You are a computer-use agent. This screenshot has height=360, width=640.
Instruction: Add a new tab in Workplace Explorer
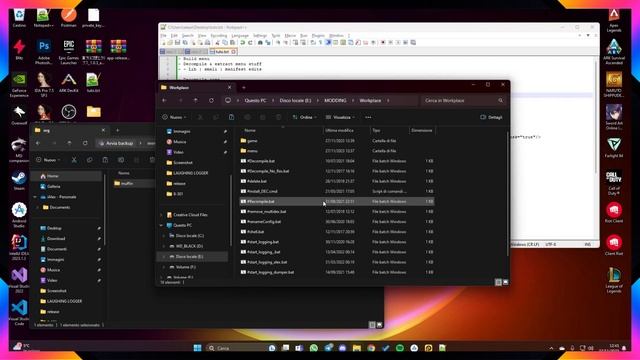pyautogui.click(x=244, y=87)
